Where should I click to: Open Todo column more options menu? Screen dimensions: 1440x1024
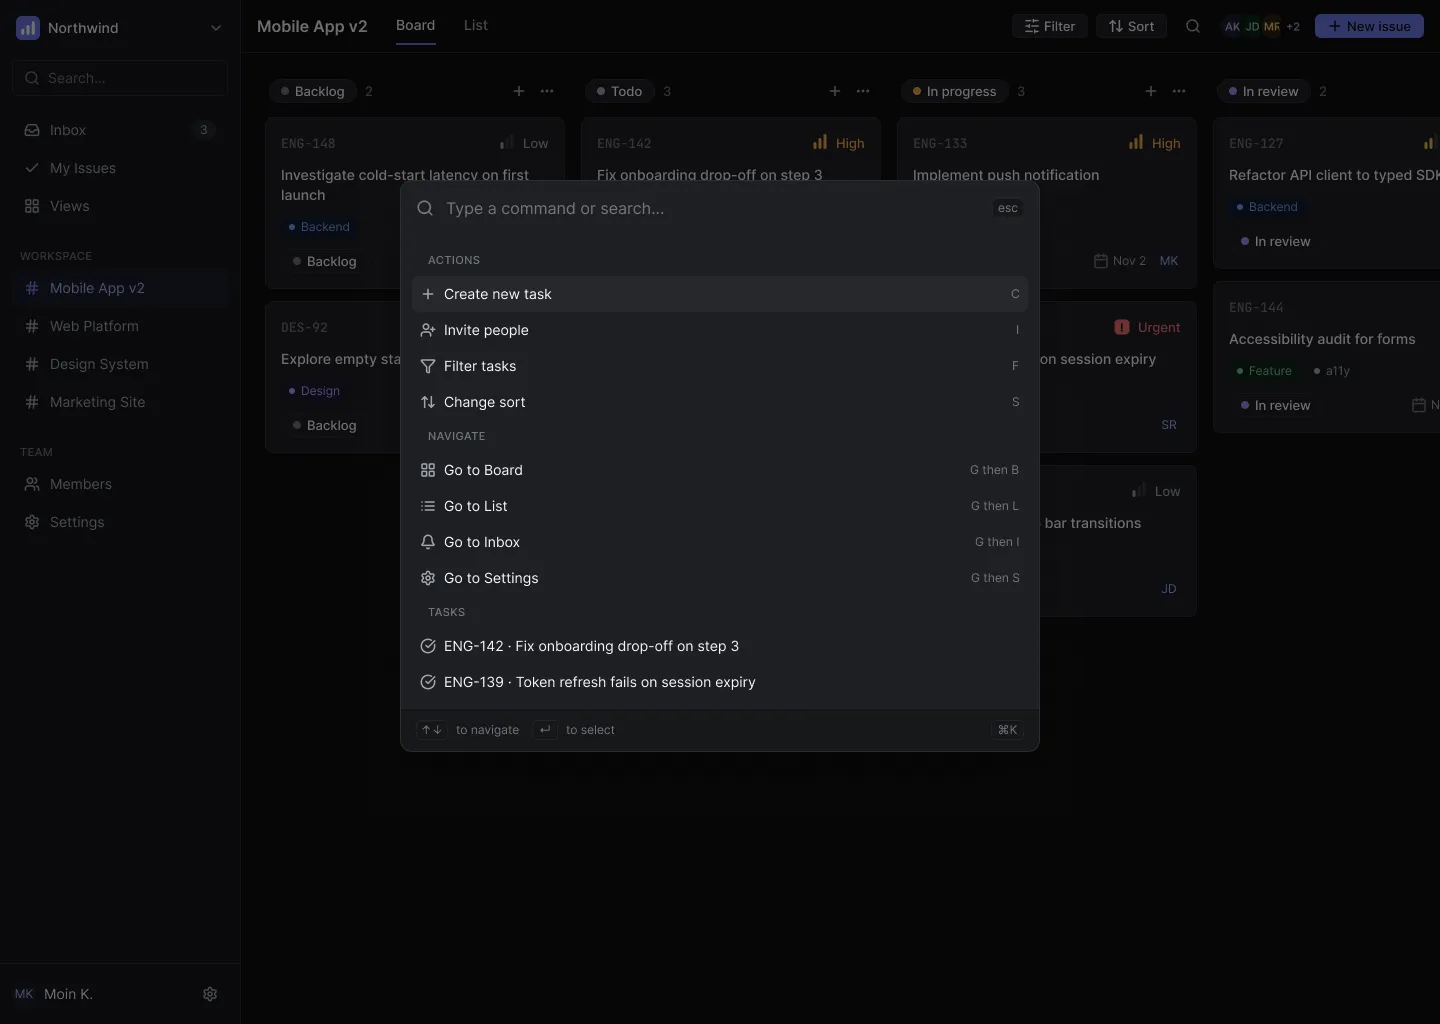pyautogui.click(x=863, y=91)
